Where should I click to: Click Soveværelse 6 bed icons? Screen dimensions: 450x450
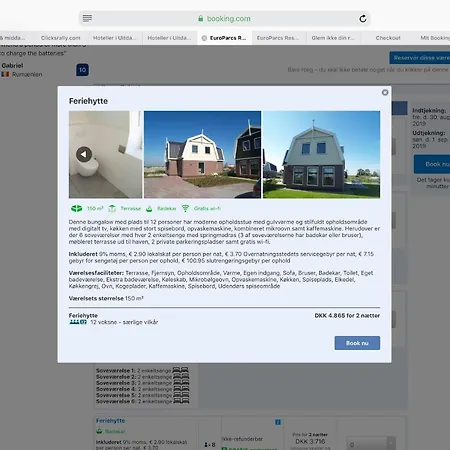pyautogui.click(x=181, y=401)
